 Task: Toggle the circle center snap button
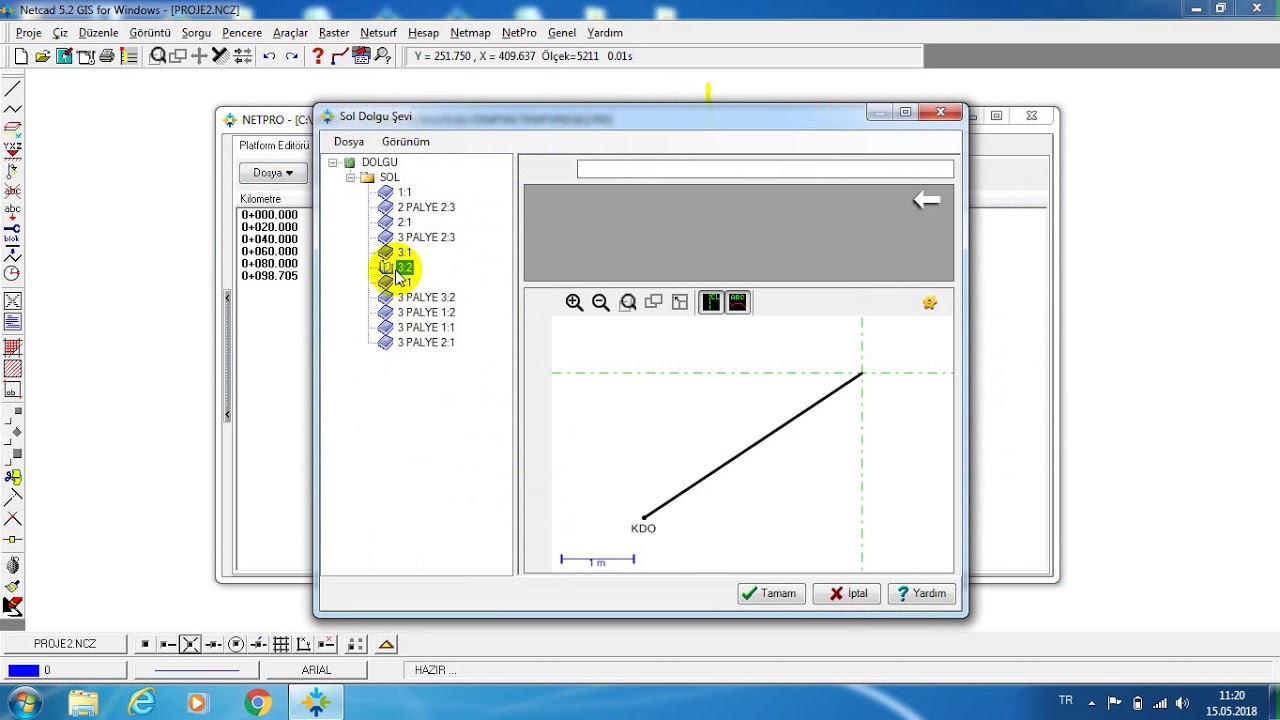pyautogui.click(x=236, y=644)
